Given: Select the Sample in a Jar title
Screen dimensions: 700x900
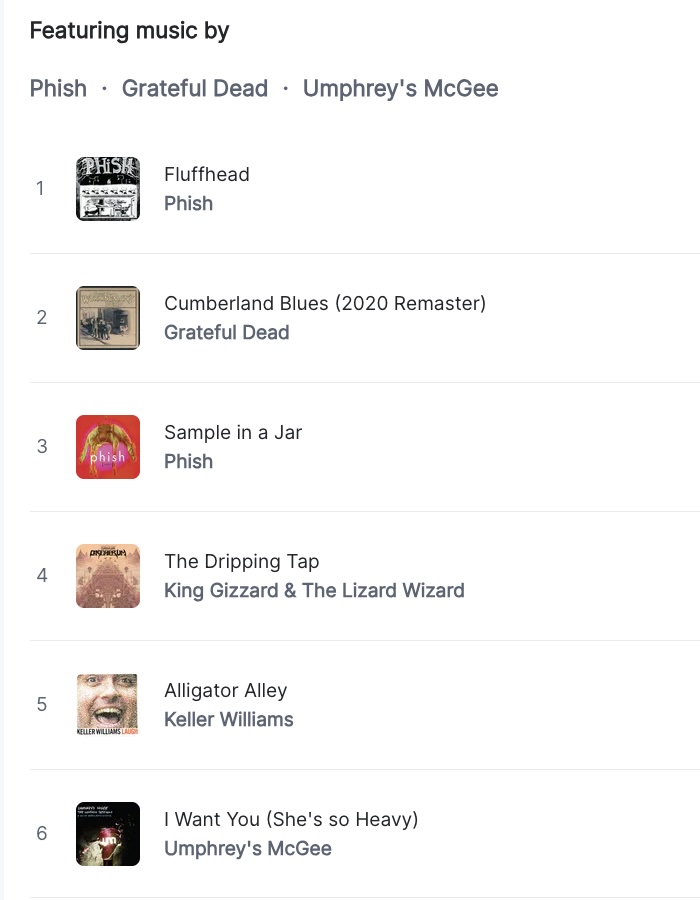Looking at the screenshot, I should click(233, 432).
